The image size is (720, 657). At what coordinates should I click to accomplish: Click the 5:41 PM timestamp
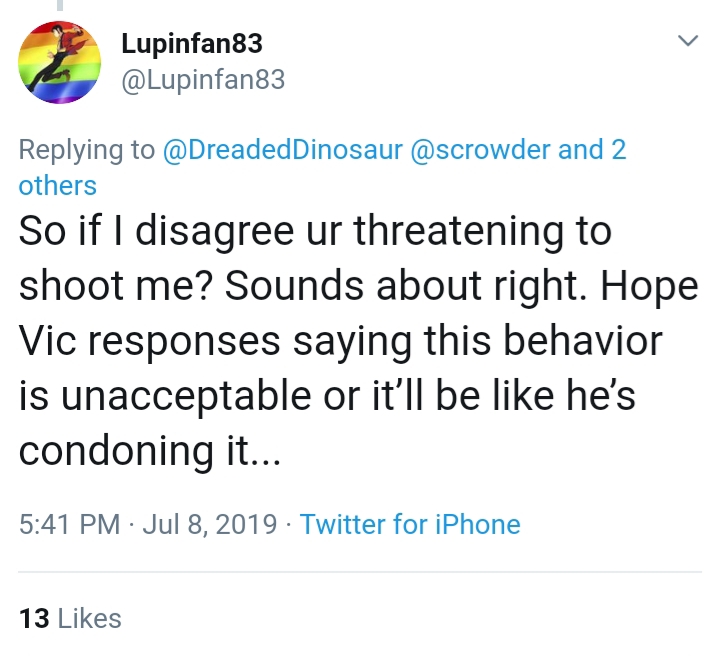coord(69,524)
